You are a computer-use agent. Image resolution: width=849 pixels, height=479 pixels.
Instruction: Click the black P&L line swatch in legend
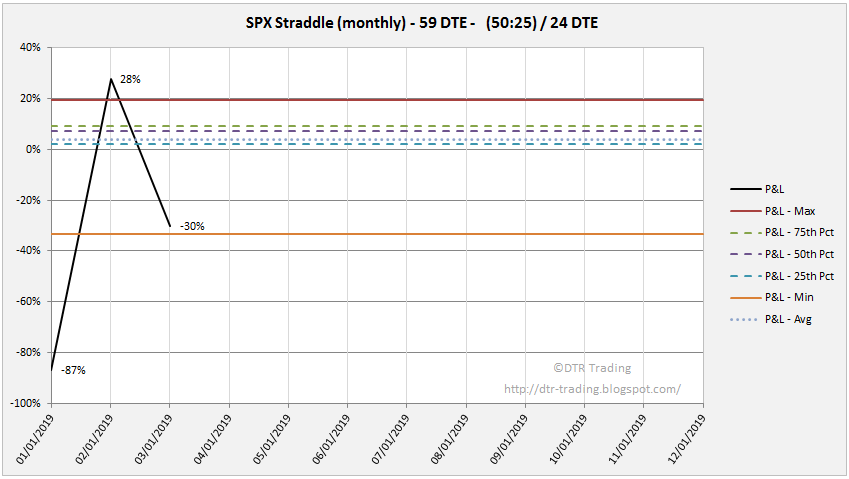pos(745,189)
